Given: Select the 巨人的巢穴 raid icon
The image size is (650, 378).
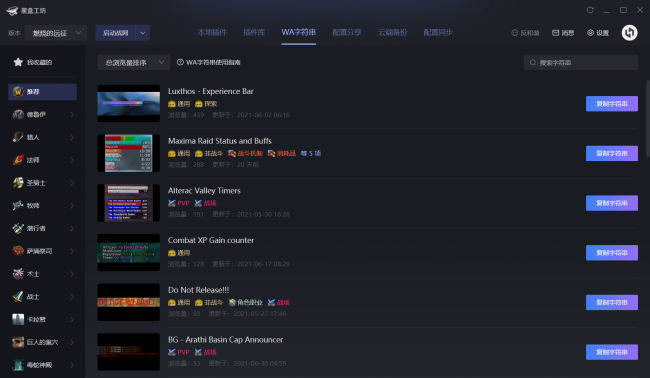Looking at the screenshot, I should pyautogui.click(x=18, y=342).
